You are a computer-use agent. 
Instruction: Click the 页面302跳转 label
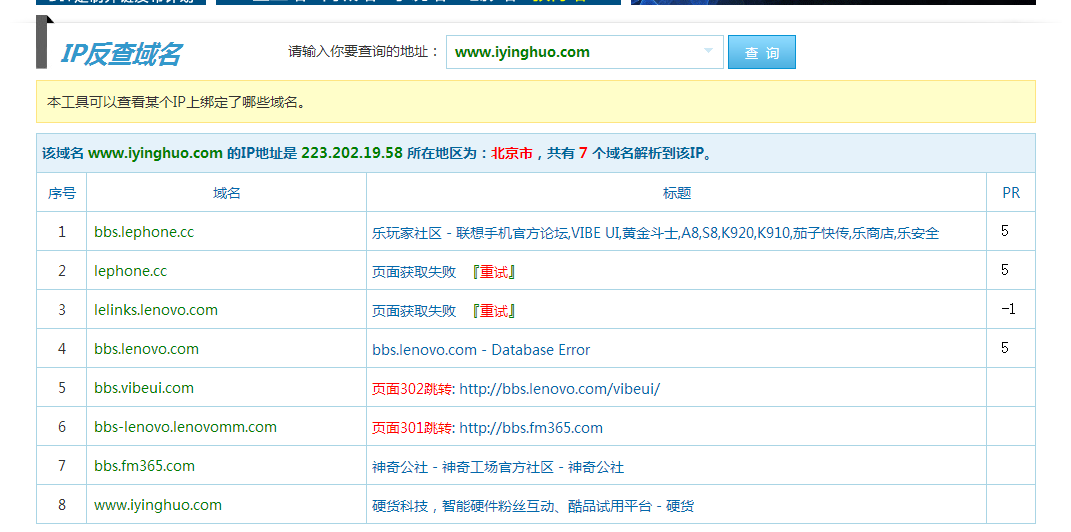coord(412,389)
